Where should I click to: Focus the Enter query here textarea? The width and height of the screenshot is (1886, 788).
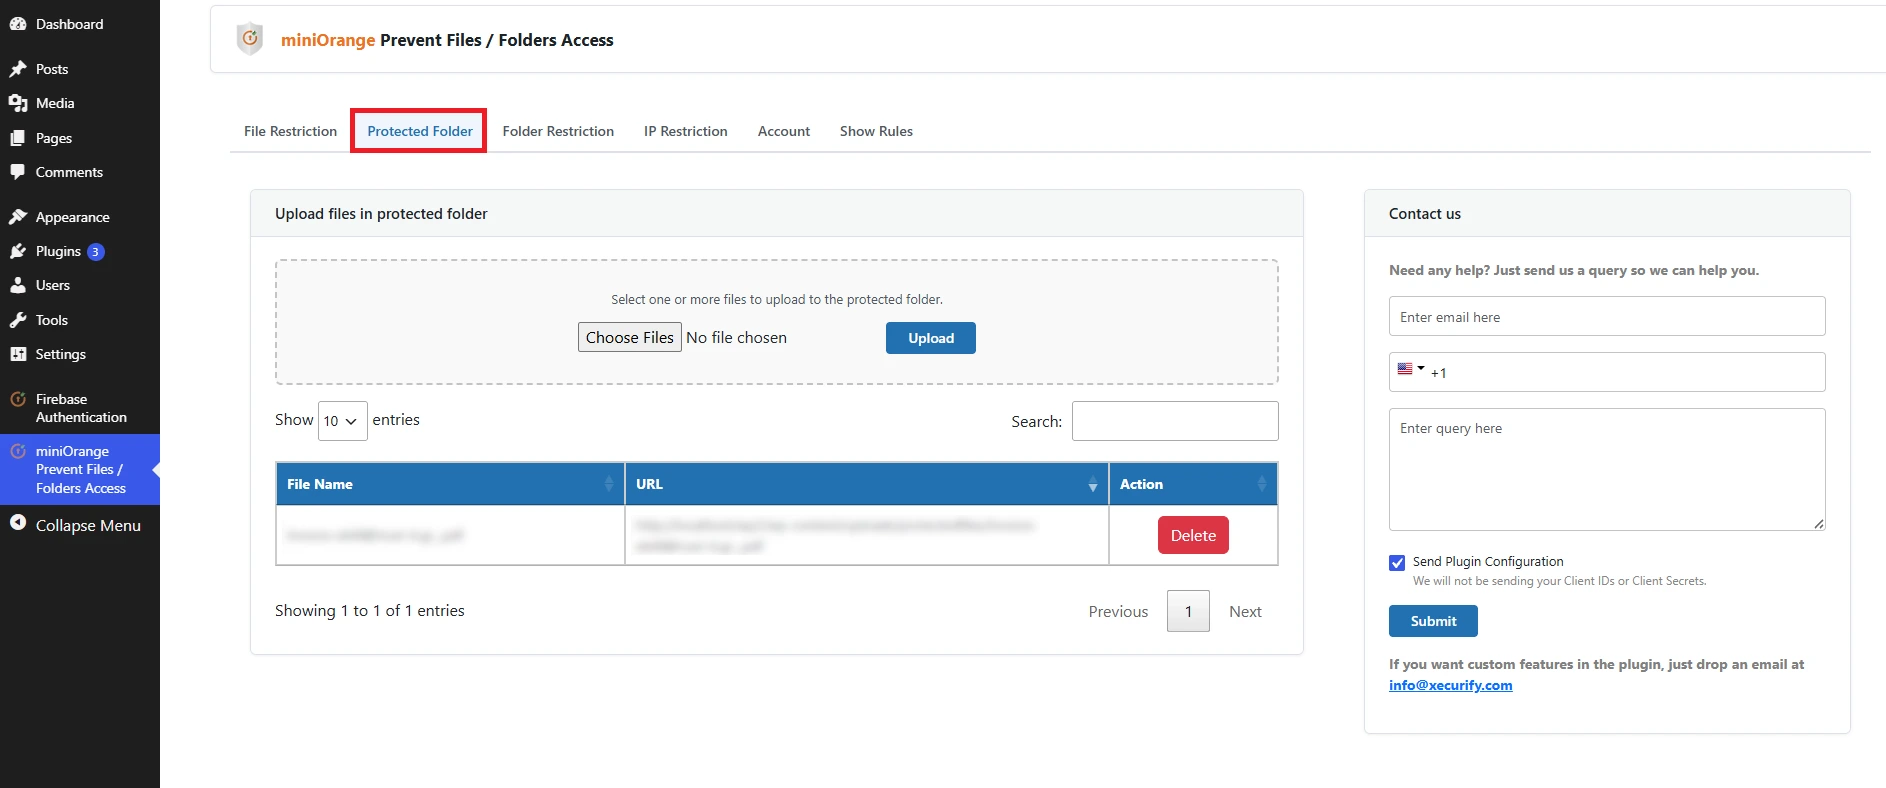1607,469
